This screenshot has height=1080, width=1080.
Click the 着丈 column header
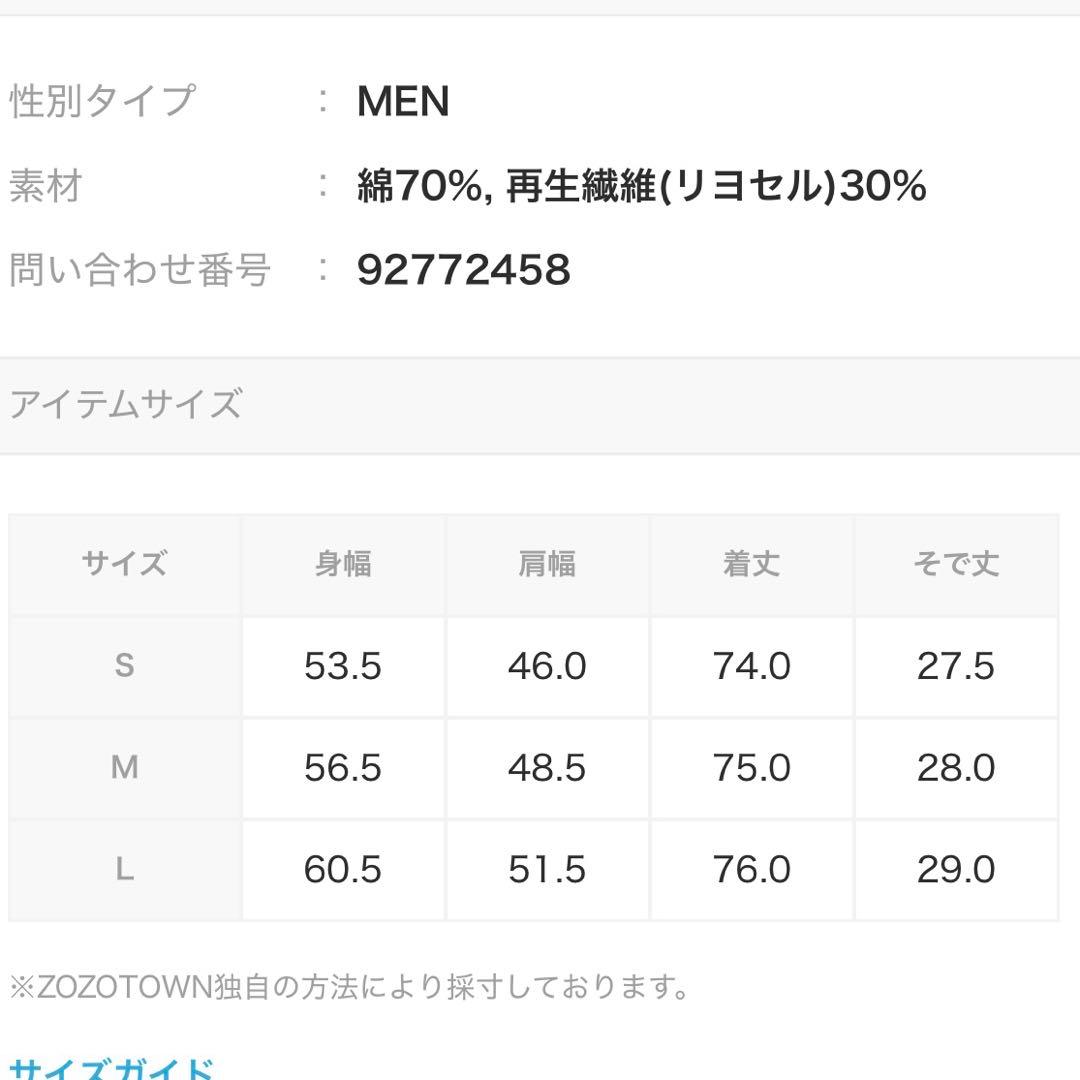click(x=751, y=564)
